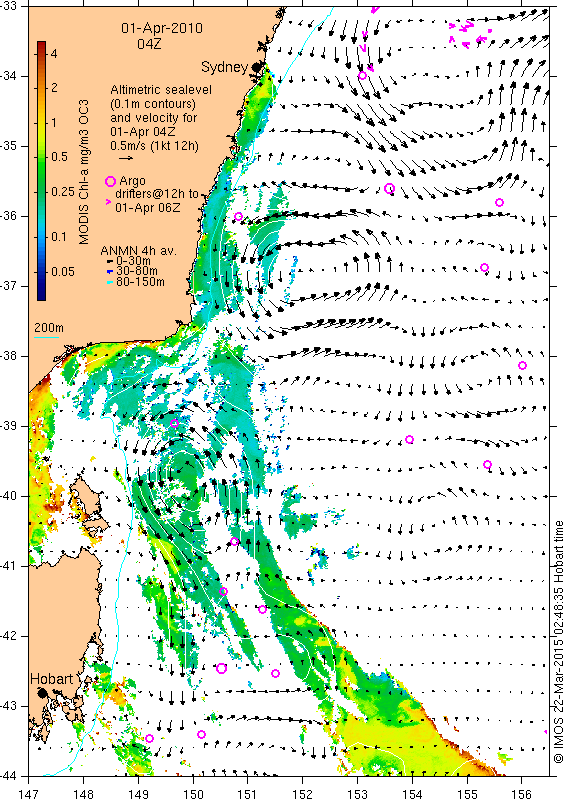Click the Argo float circle near 43.5°S 149.2°E
The width and height of the screenshot is (570, 800).
tap(150, 738)
